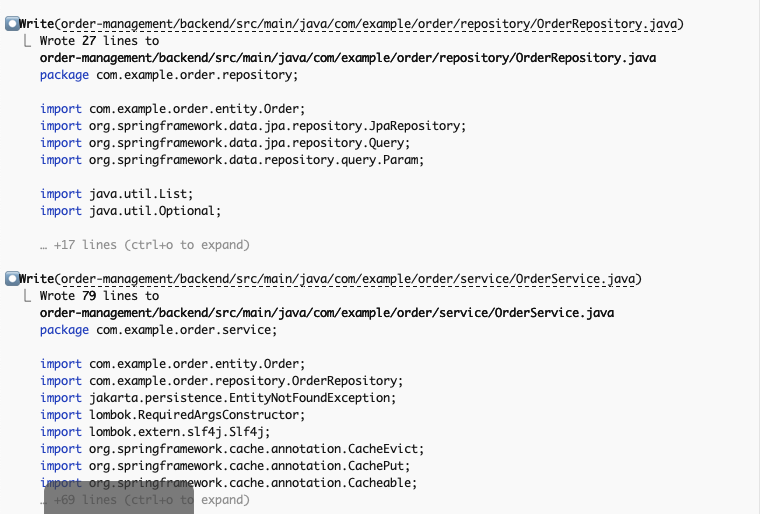
Task: Click the CacheEvict annotation import line
Action: tap(232, 449)
